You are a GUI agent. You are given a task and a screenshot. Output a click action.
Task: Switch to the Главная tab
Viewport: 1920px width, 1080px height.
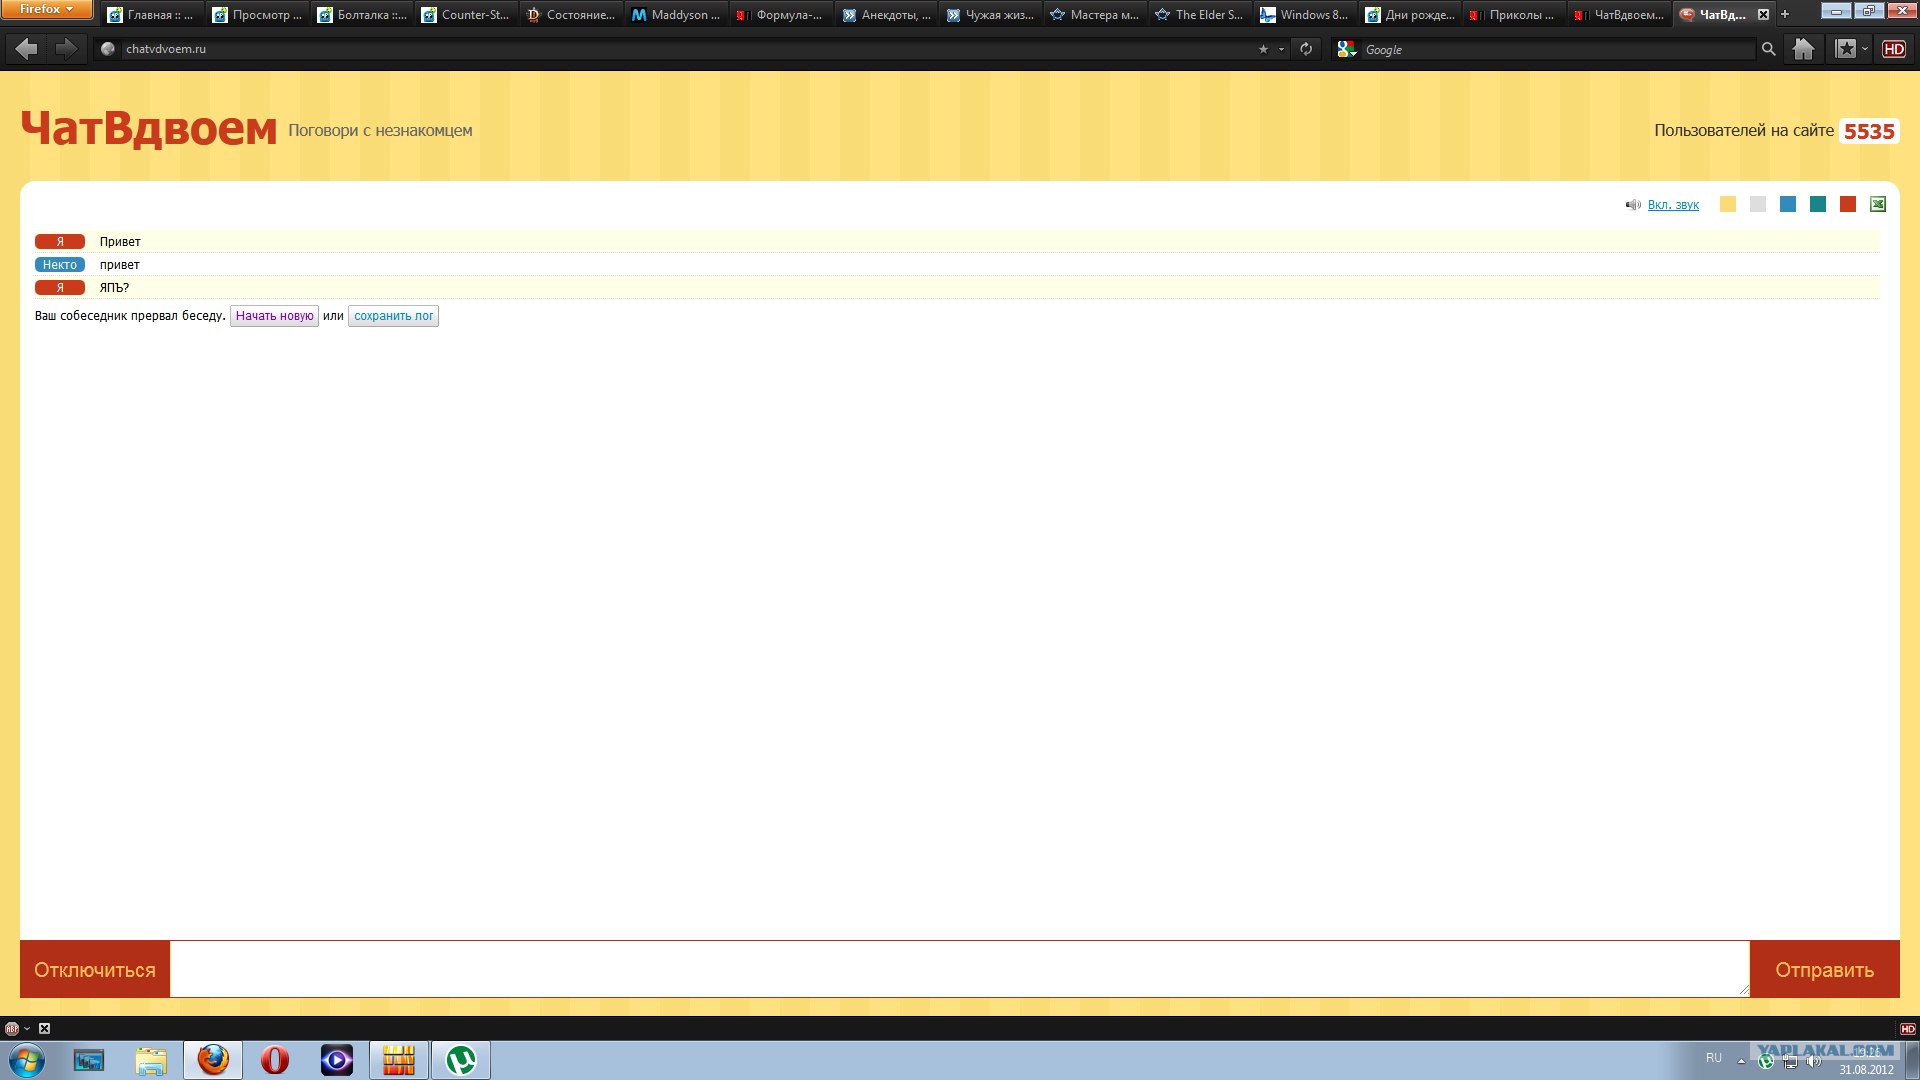click(x=151, y=15)
